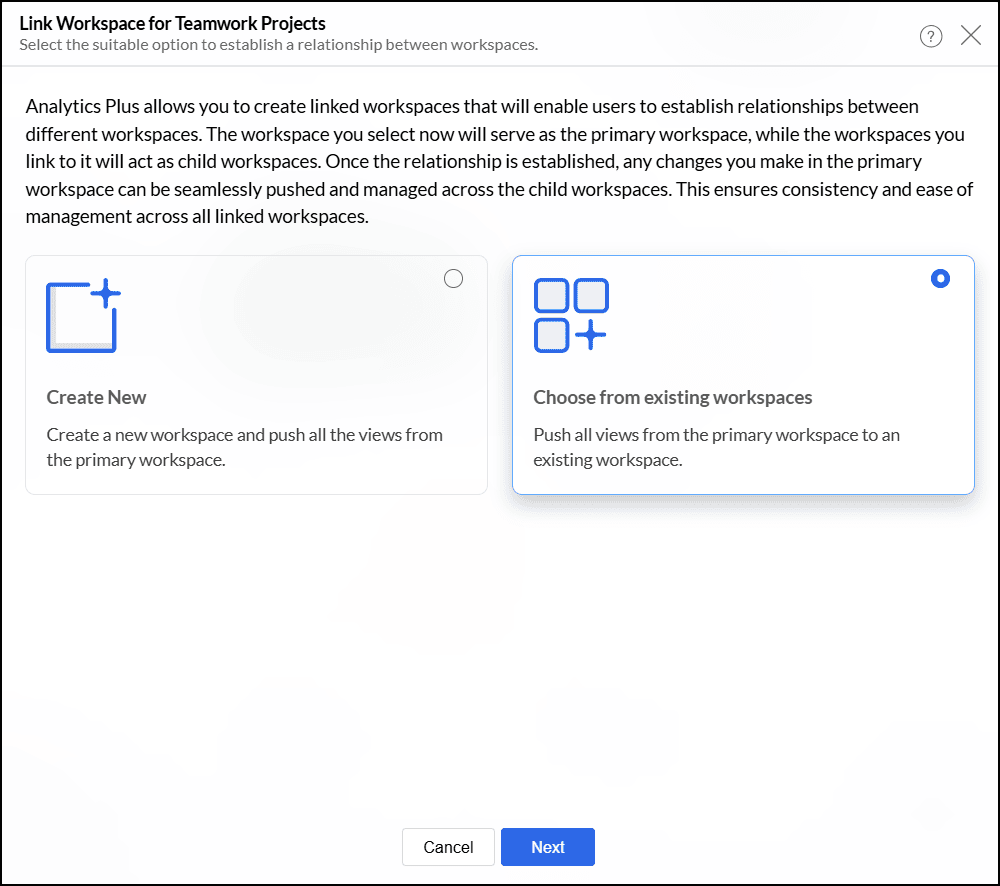
Task: Open the help question mark icon
Action: (931, 37)
